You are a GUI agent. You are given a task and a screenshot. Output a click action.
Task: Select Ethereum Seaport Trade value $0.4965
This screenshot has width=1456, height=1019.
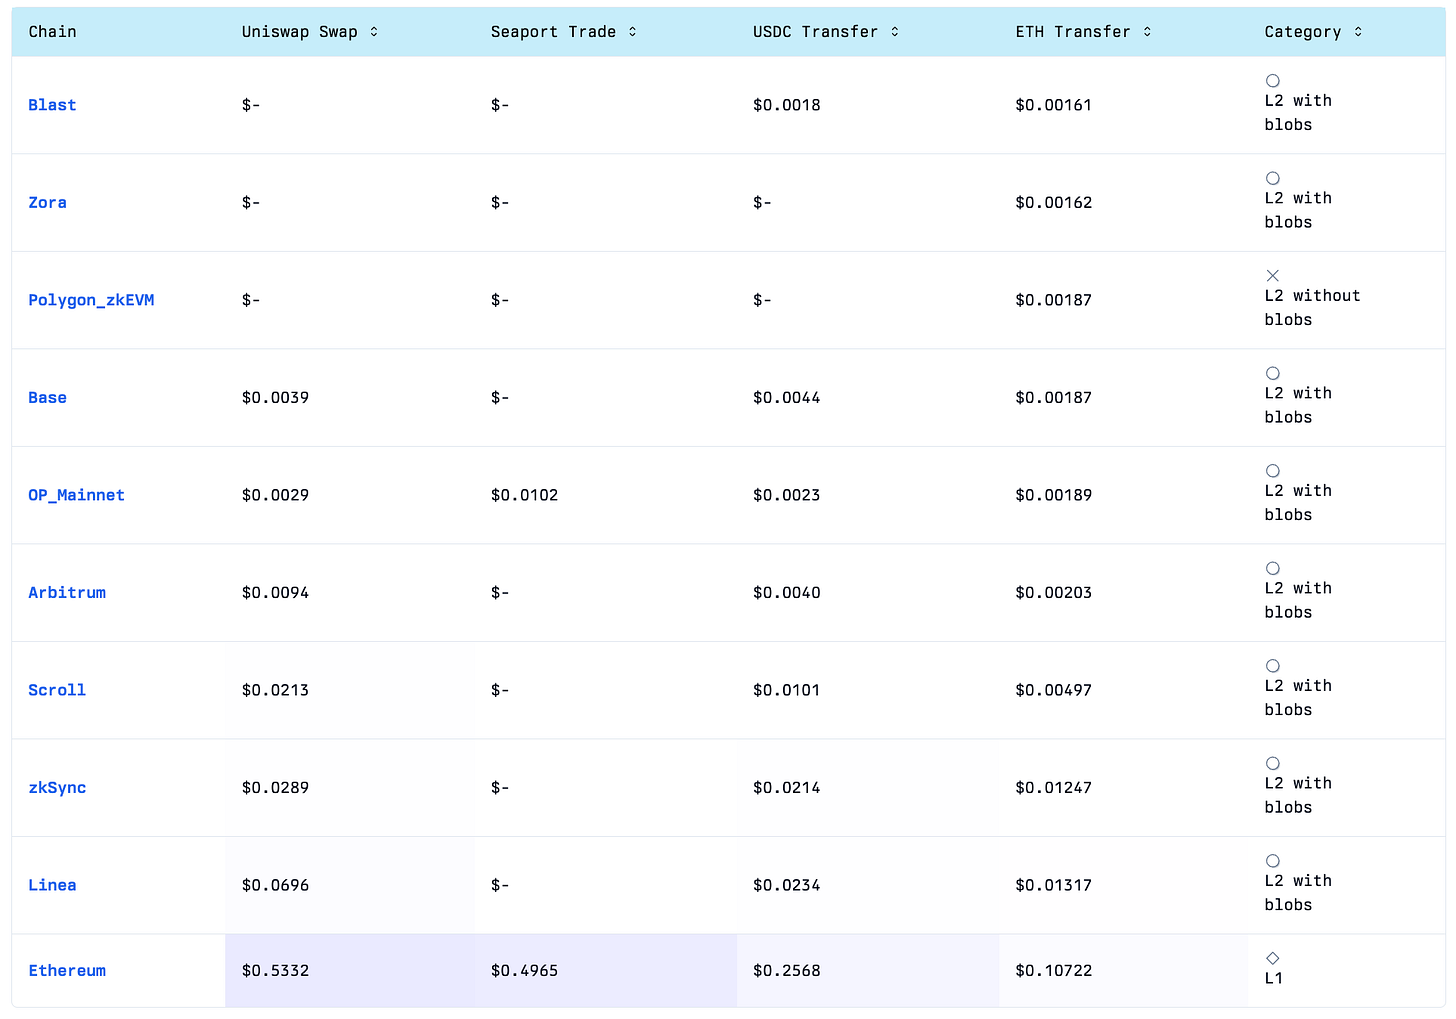point(524,970)
